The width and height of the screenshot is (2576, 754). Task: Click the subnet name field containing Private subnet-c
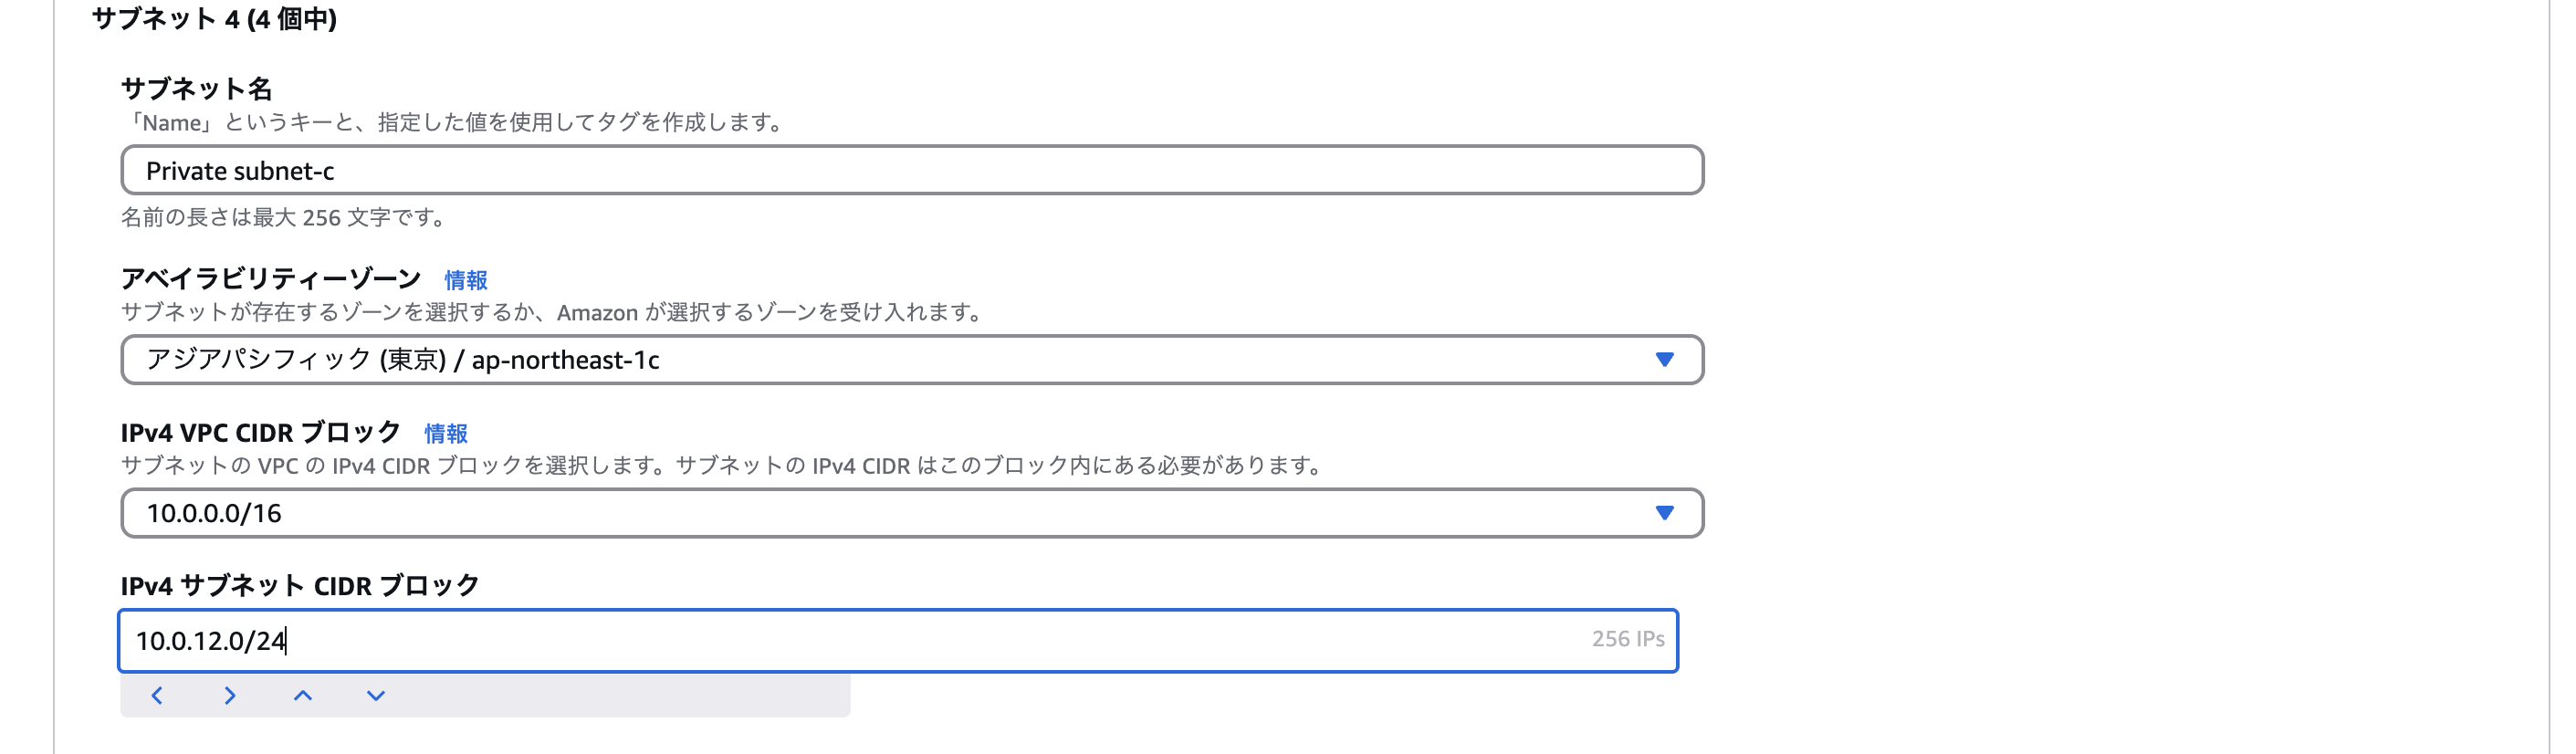click(x=900, y=170)
